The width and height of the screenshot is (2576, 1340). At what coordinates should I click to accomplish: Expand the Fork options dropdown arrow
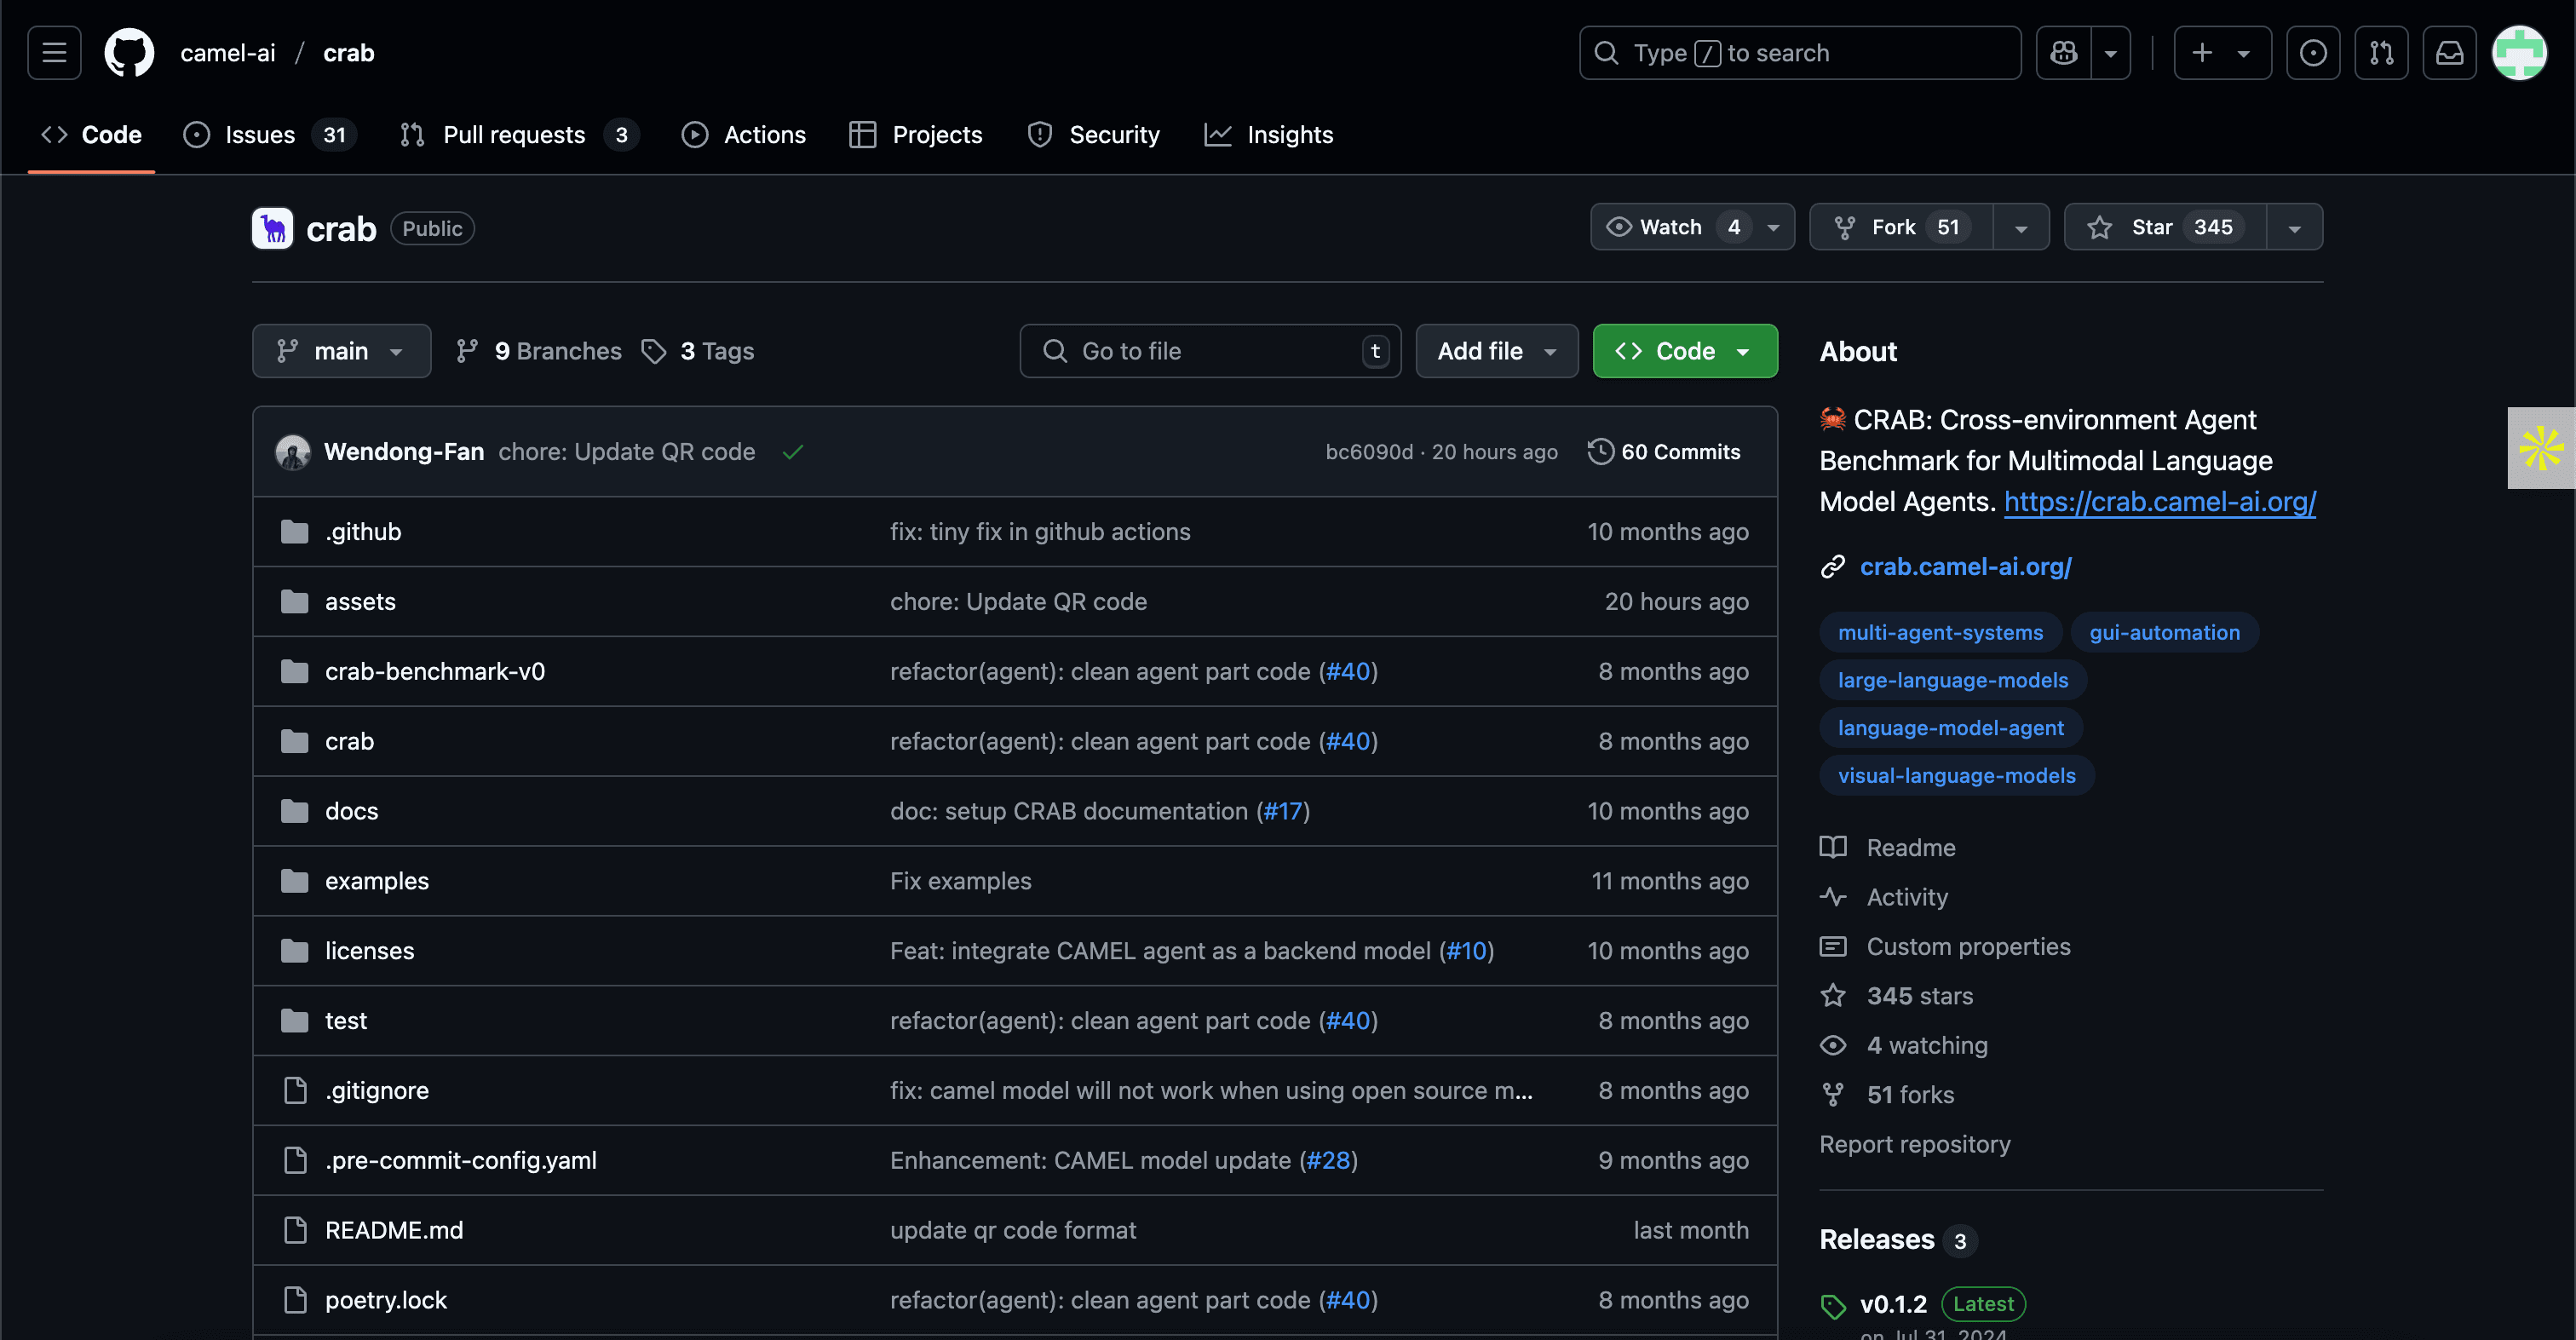[2021, 227]
